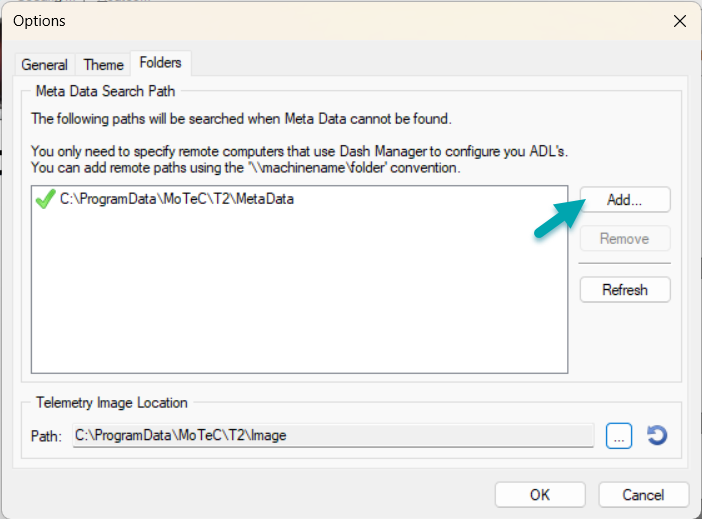
Task: Click the blue reset path arrow icon
Action: pos(657,435)
